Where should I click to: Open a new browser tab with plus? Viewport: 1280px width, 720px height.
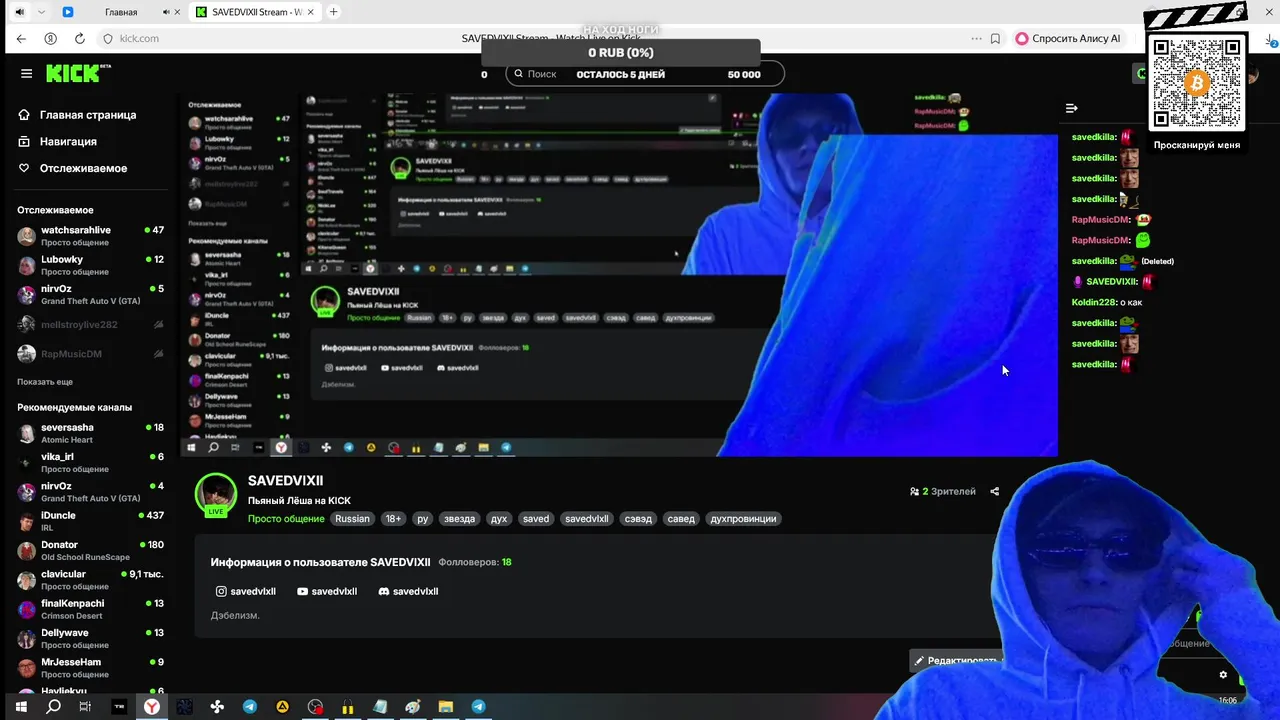tap(334, 12)
